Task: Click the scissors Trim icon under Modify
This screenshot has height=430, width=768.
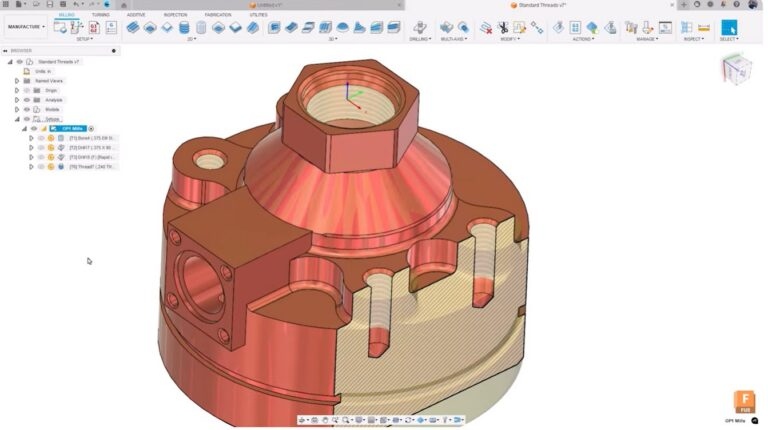Action: pyautogui.click(x=503, y=27)
